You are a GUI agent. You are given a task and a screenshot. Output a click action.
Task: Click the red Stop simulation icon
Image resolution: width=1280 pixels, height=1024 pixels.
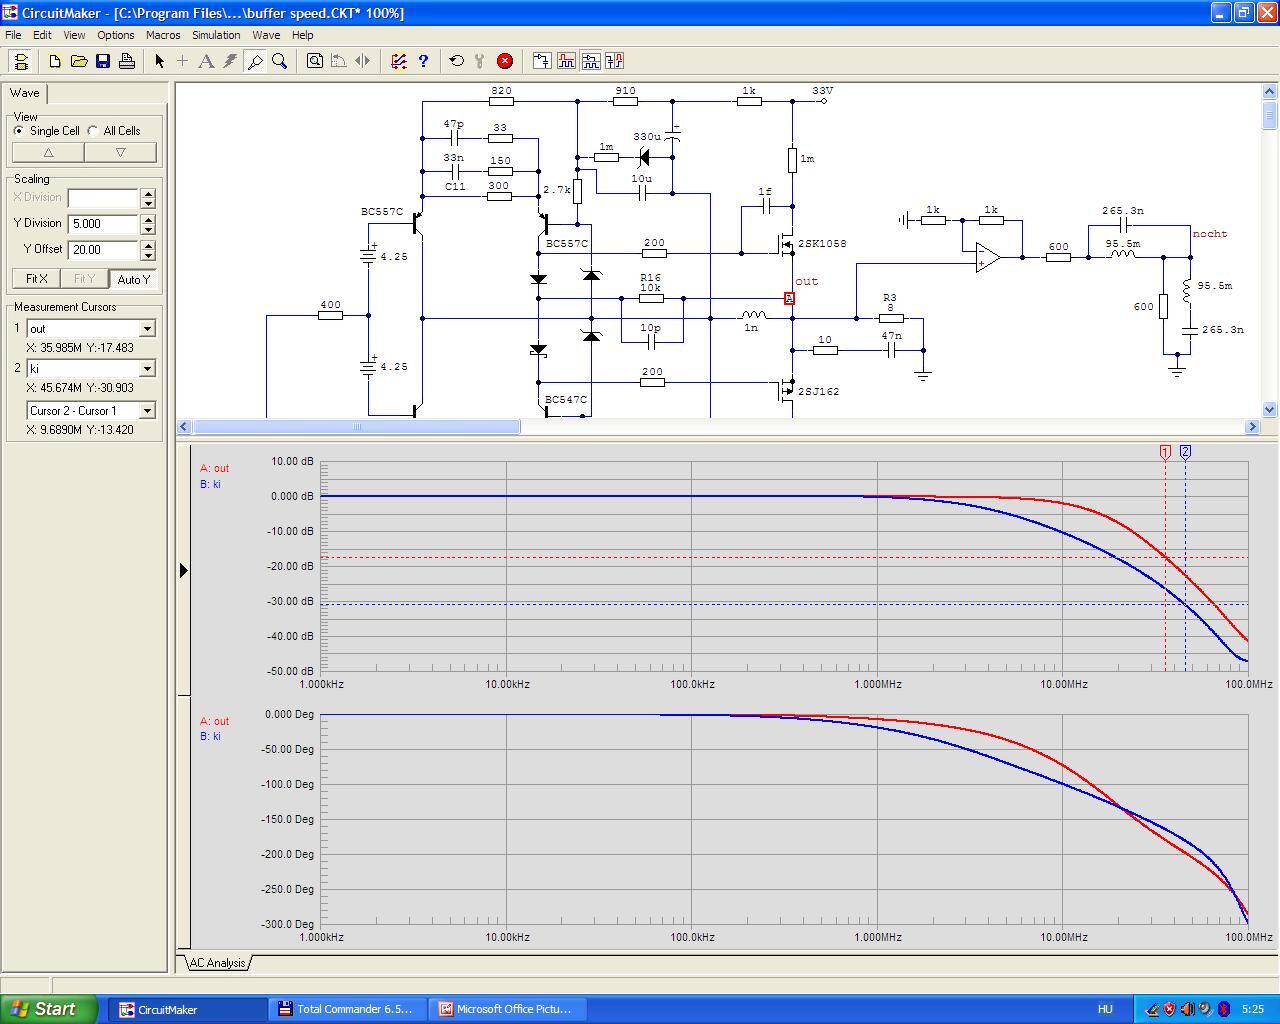(x=505, y=61)
